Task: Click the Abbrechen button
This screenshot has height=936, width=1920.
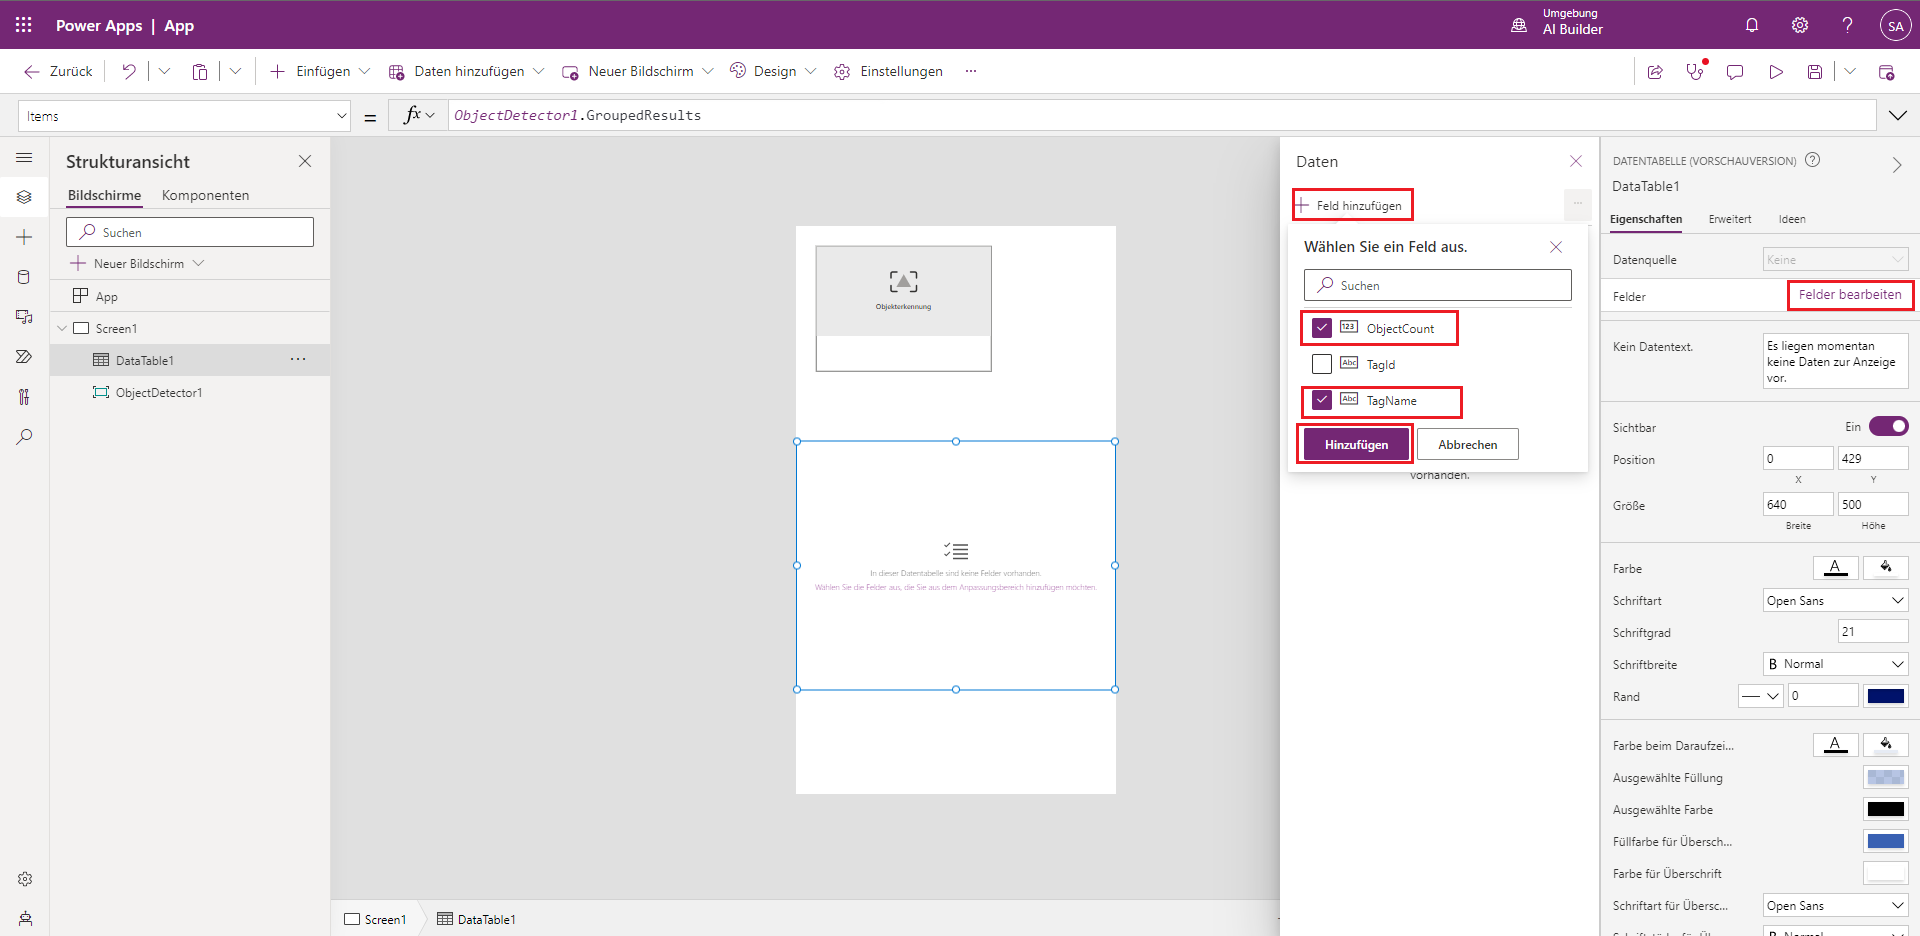Action: (x=1468, y=445)
